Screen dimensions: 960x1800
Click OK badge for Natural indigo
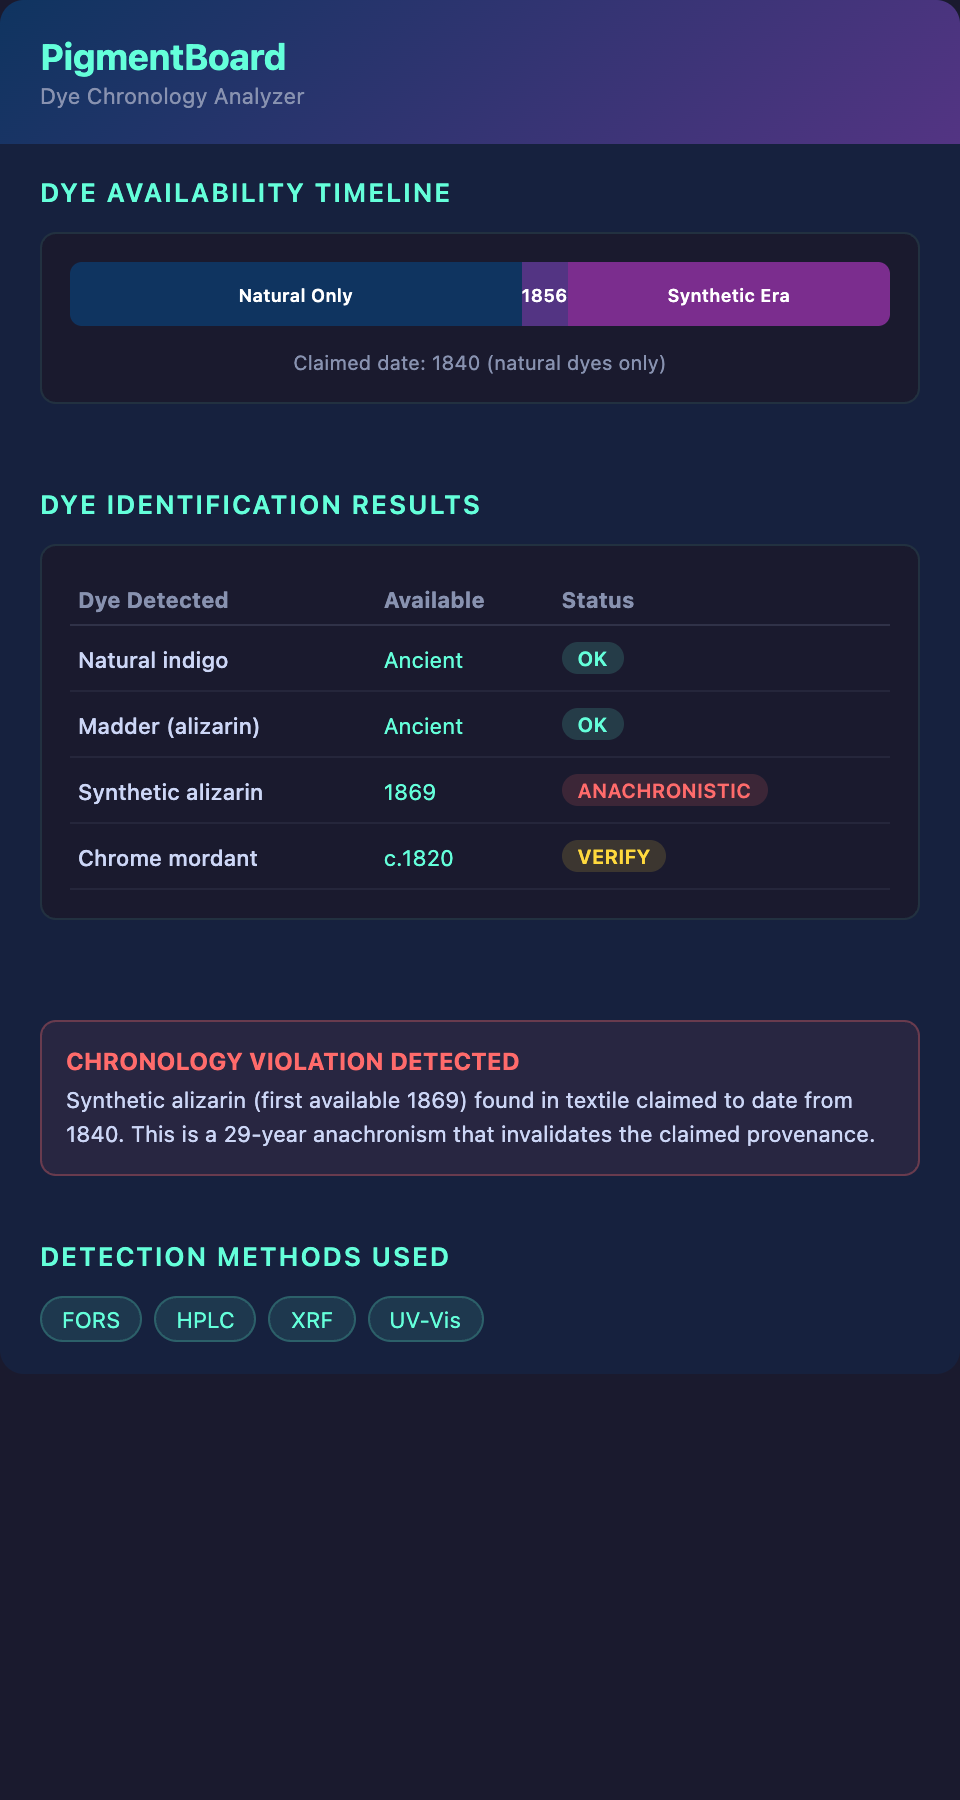point(592,659)
